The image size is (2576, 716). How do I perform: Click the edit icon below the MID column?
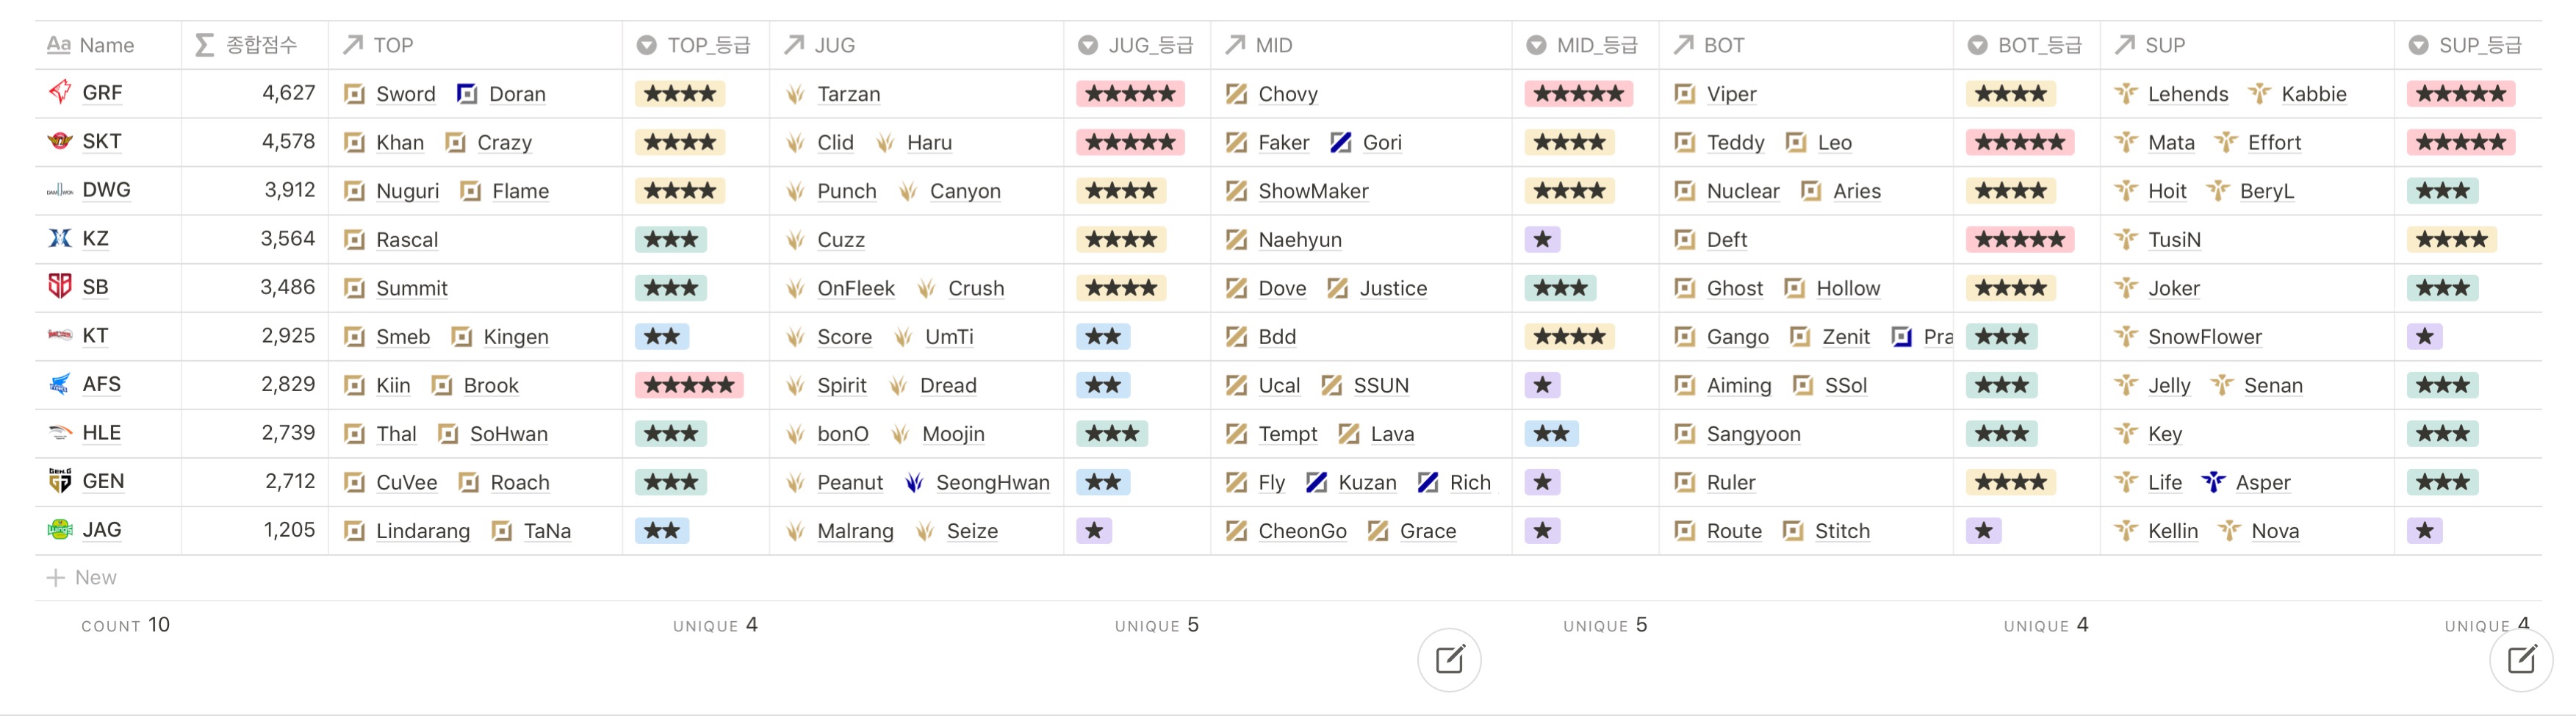point(1449,660)
